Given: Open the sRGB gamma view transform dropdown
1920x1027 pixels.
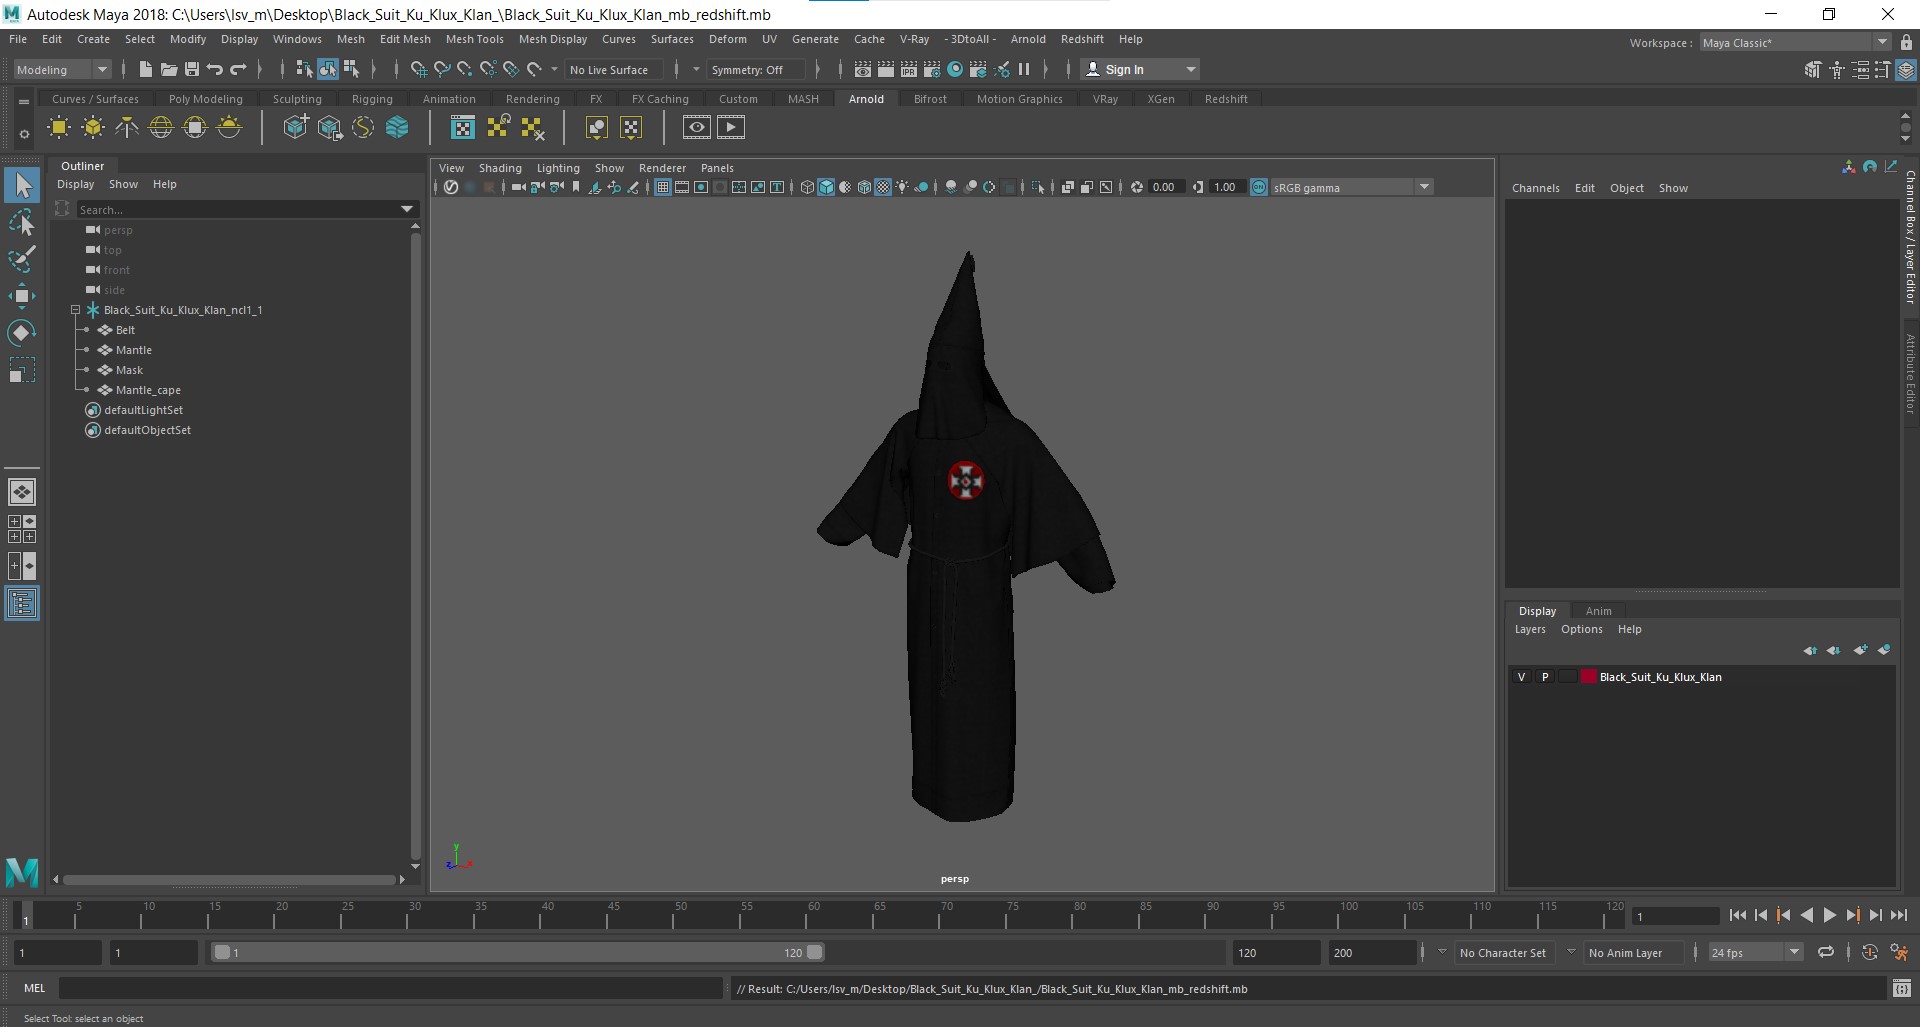Looking at the screenshot, I should [1351, 187].
